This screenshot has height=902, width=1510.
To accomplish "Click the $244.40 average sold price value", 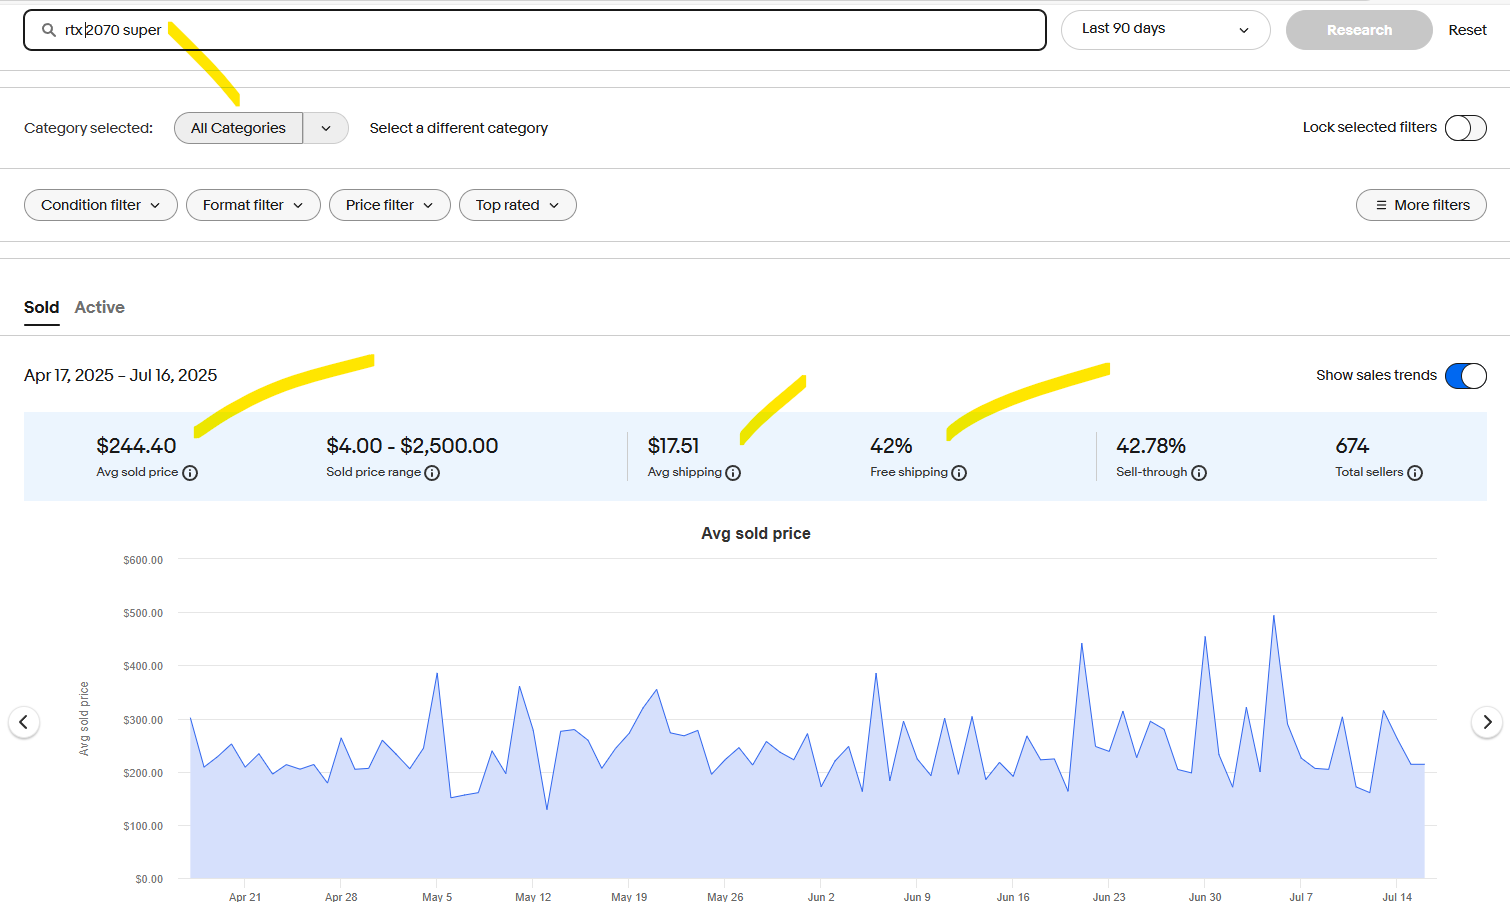I will [x=136, y=446].
